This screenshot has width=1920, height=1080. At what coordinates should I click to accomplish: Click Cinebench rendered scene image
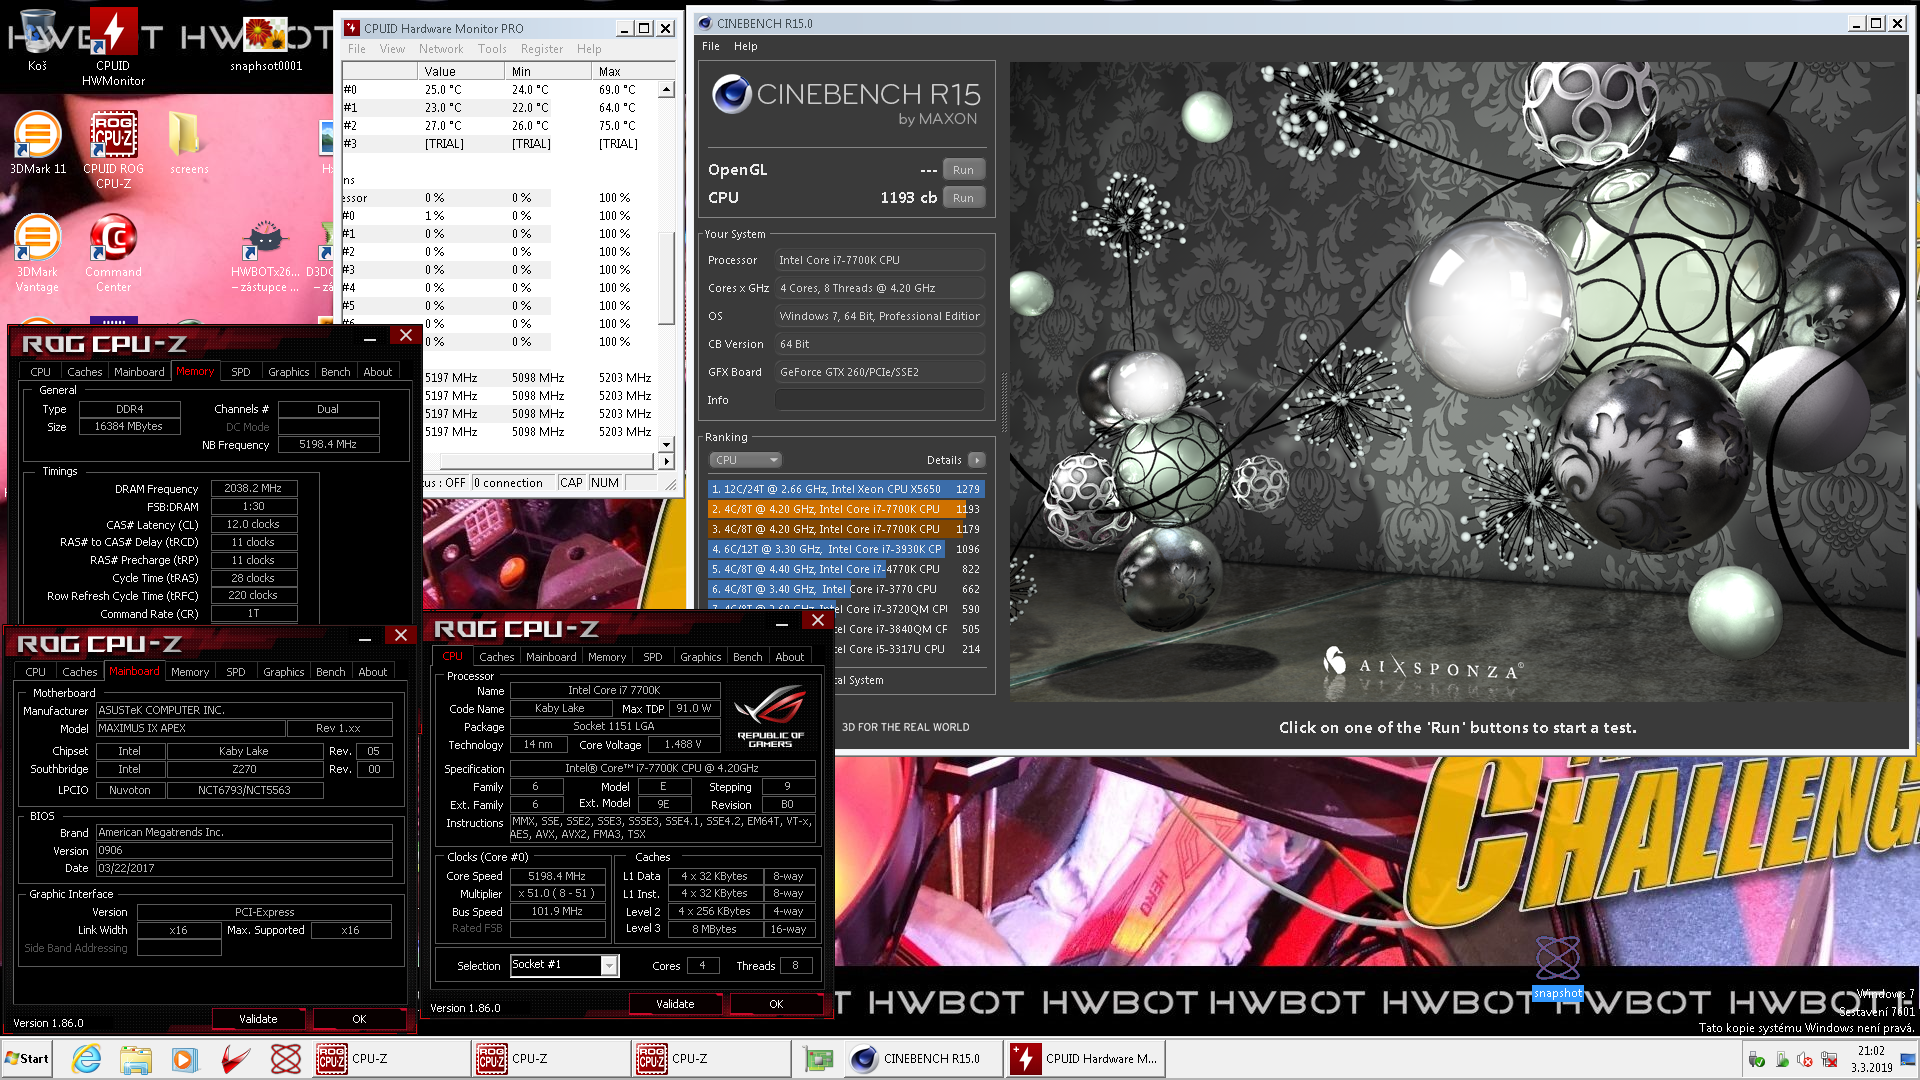pos(1458,380)
